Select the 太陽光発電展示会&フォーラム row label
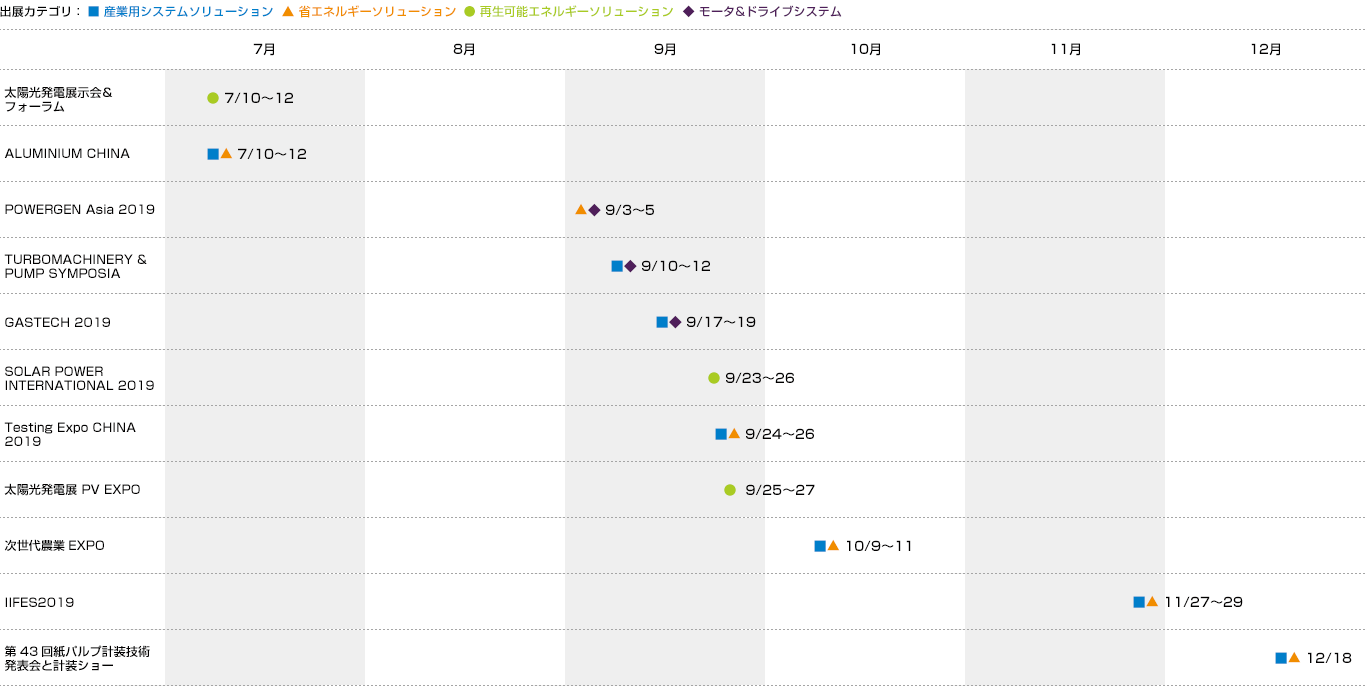Screen dimensions: 1365x686 point(58,99)
